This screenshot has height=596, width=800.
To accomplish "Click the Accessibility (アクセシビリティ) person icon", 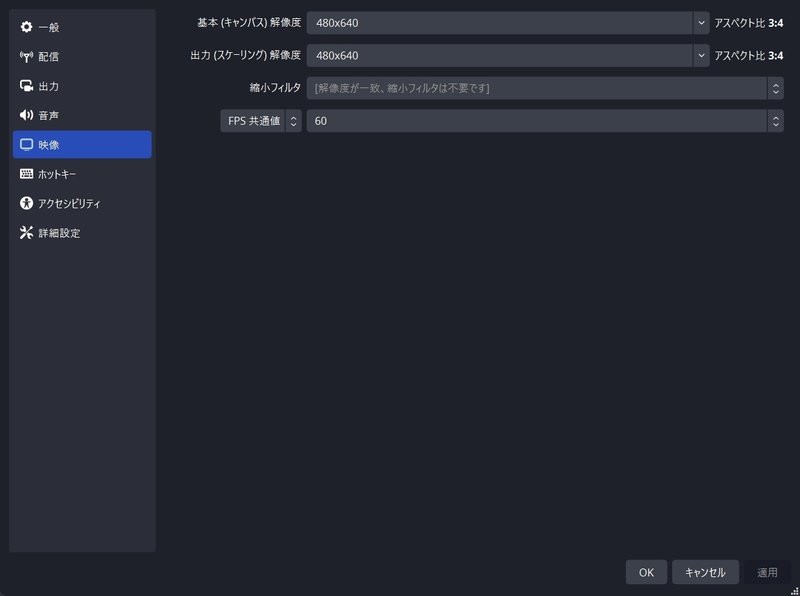I will pyautogui.click(x=26, y=203).
